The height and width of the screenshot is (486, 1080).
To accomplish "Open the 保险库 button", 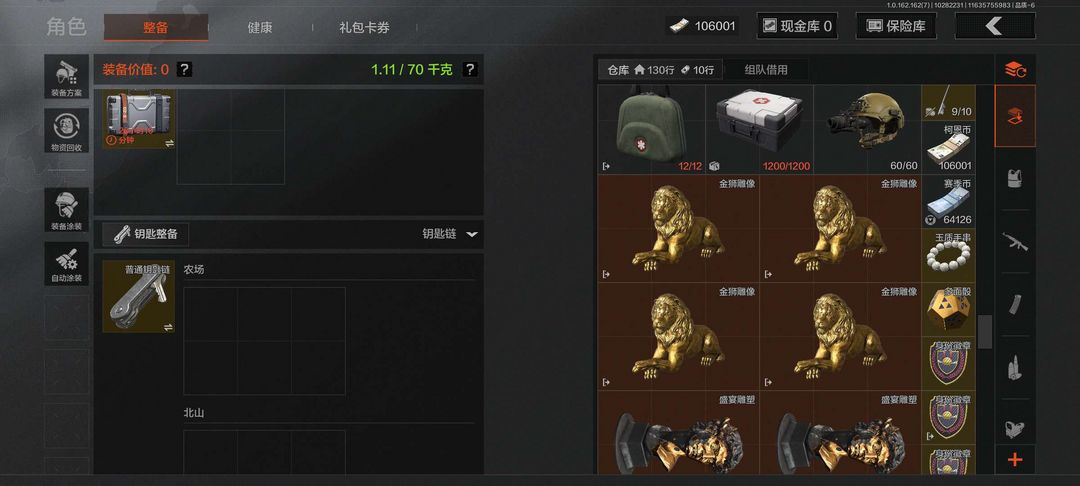I will [896, 26].
